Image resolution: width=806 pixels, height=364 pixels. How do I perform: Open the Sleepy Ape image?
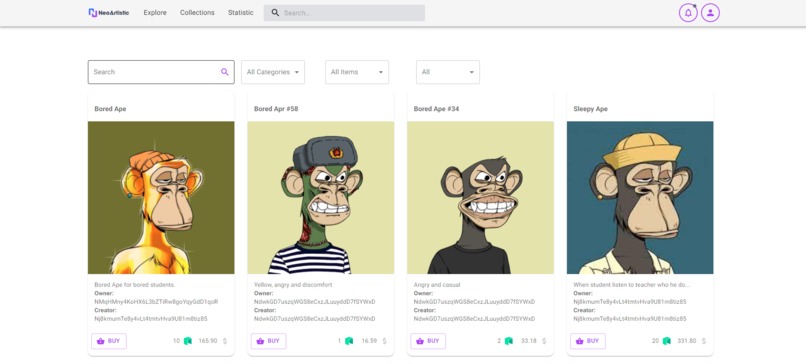[x=640, y=197]
